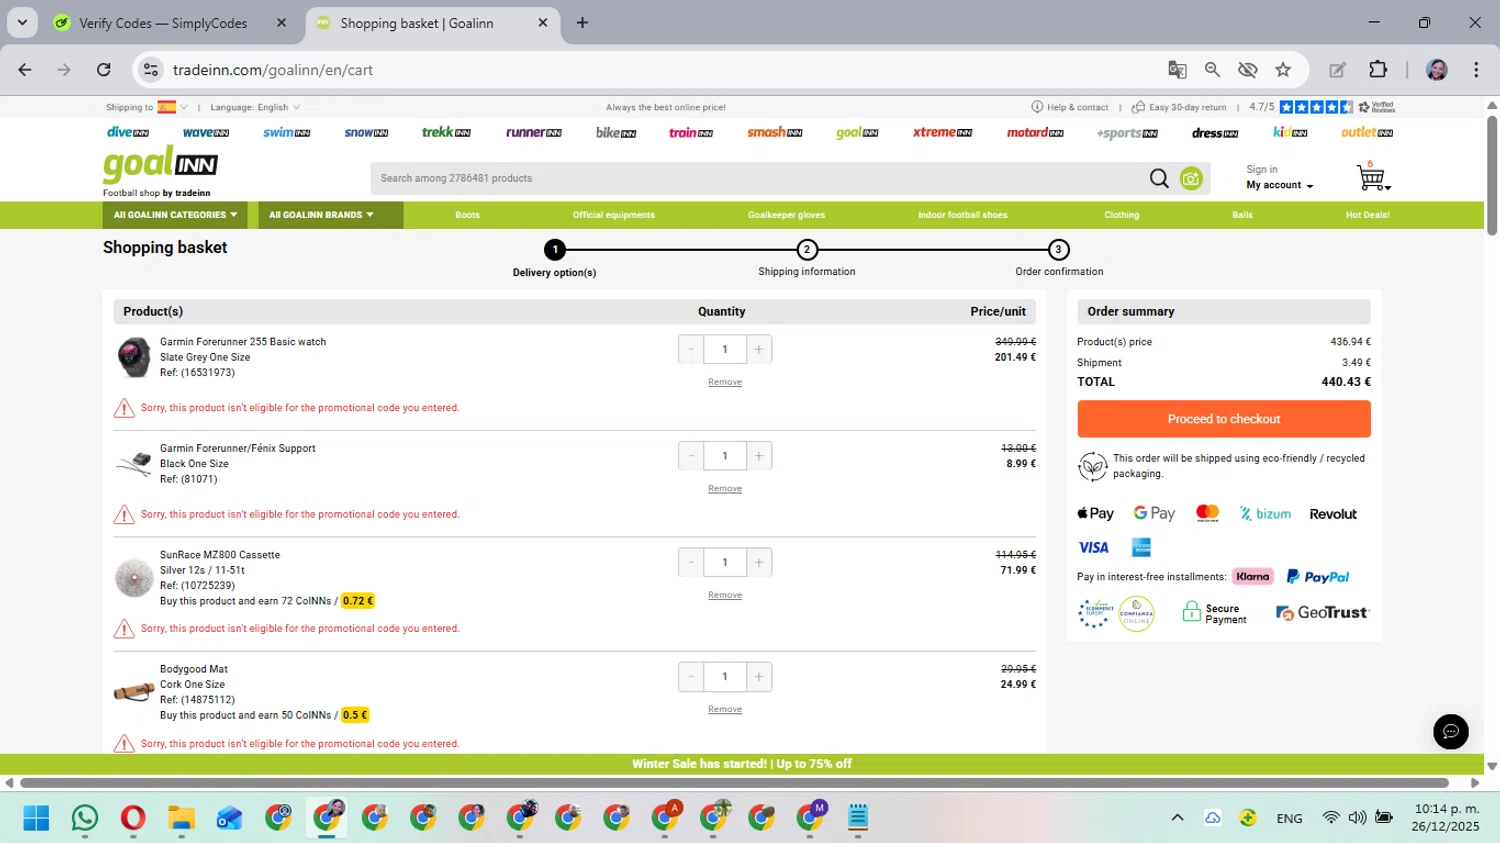1500x843 pixels.
Task: Open browser extensions puzzle icon
Action: click(1378, 69)
